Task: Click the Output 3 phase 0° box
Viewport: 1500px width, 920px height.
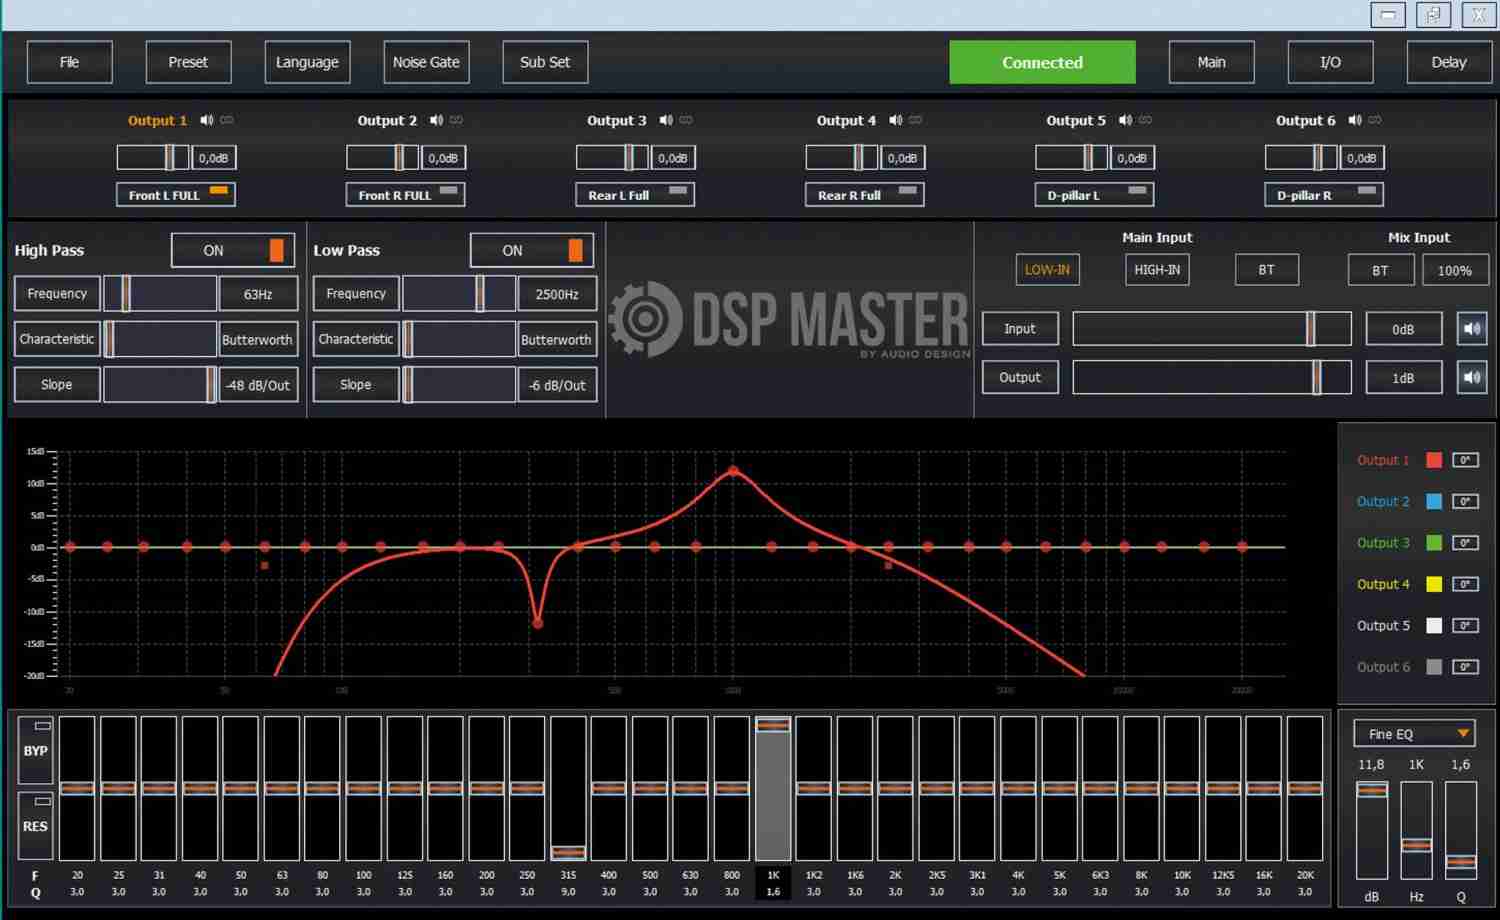Action: point(1465,543)
